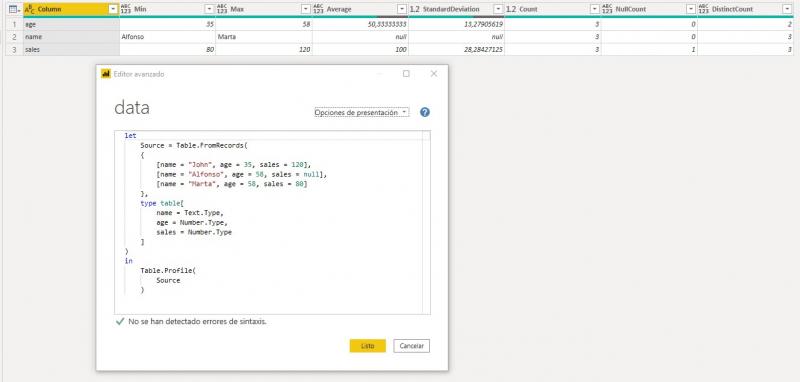
Task: Click the decimal type icon of Count column
Action: (511, 9)
